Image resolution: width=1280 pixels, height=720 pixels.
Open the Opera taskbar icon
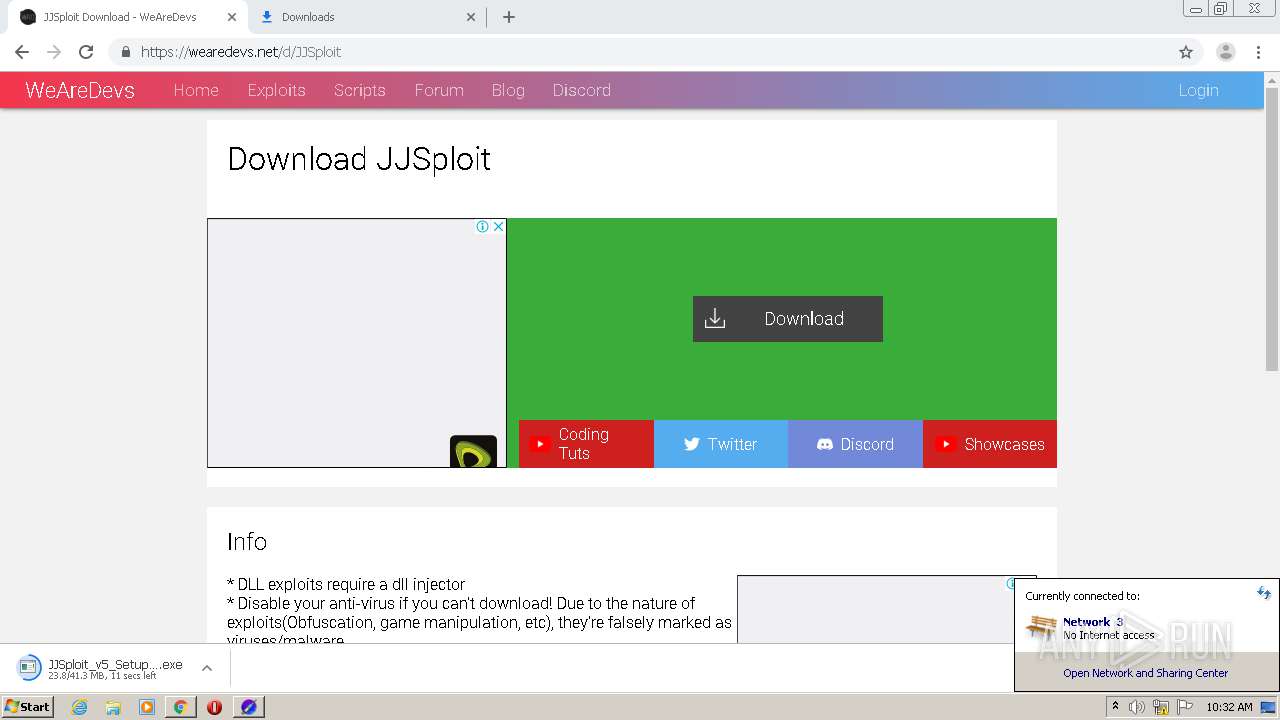tap(214, 707)
